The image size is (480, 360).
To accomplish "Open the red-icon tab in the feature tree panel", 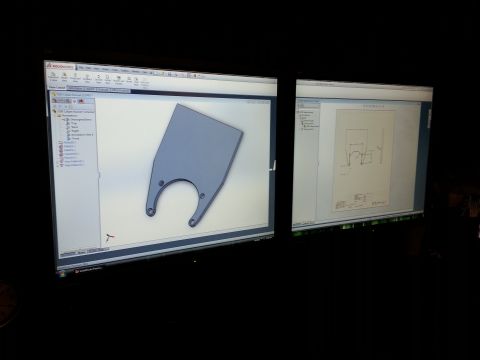I will click(81, 101).
